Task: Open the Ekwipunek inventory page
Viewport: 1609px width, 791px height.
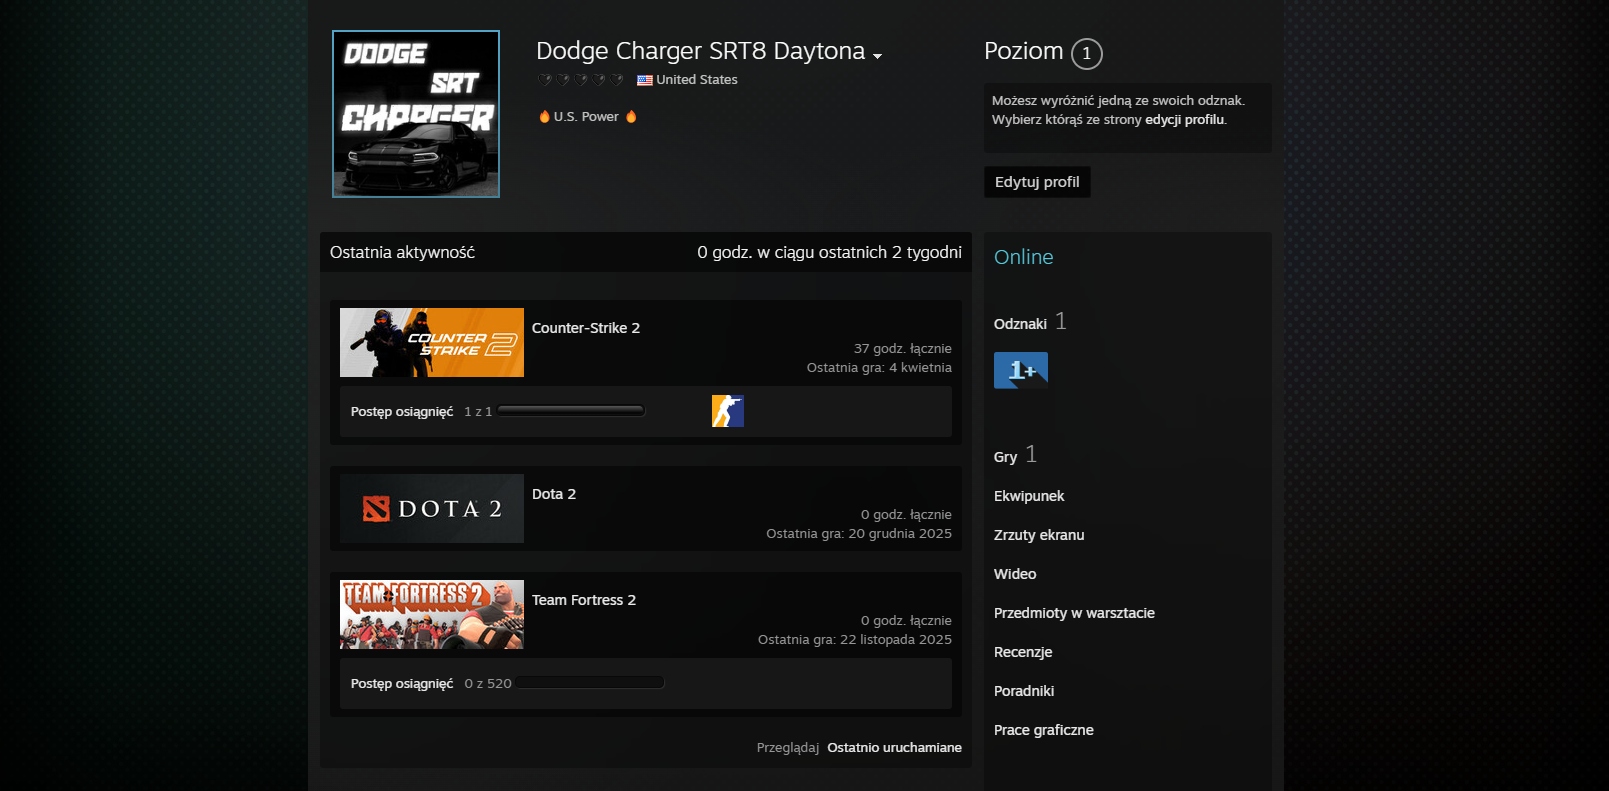Action: pos(1029,496)
